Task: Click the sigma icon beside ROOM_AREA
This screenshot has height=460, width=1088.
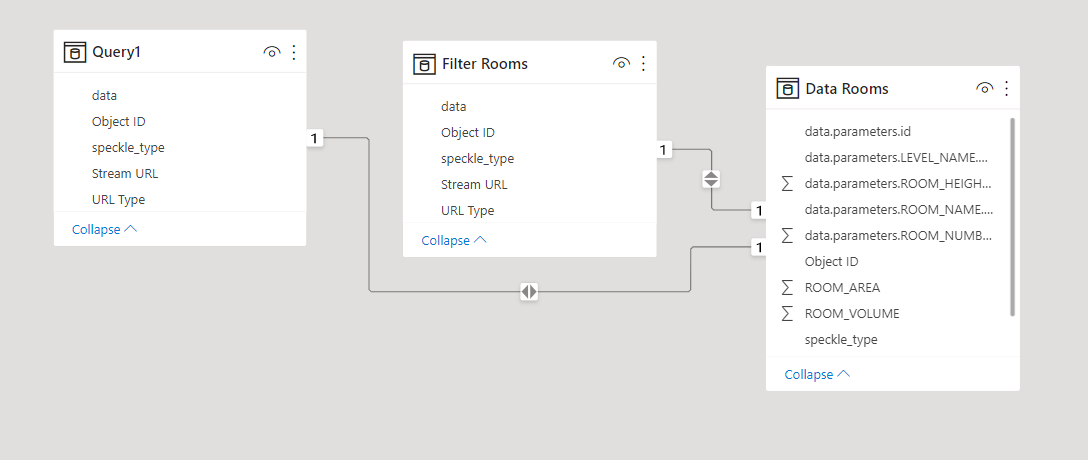Action: click(787, 287)
